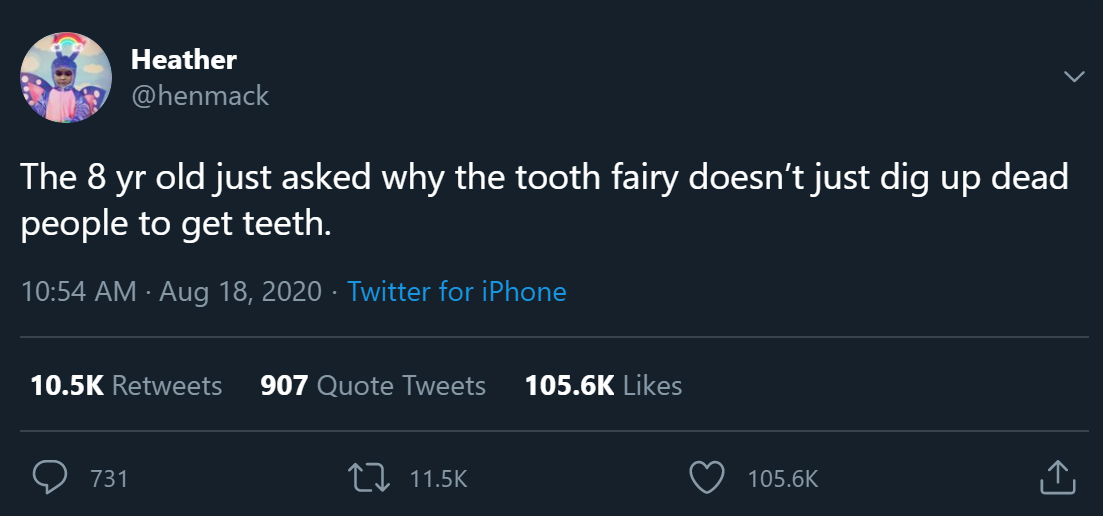Click the Aug 18, 2020 date
The height and width of the screenshot is (516, 1103).
coord(240,292)
